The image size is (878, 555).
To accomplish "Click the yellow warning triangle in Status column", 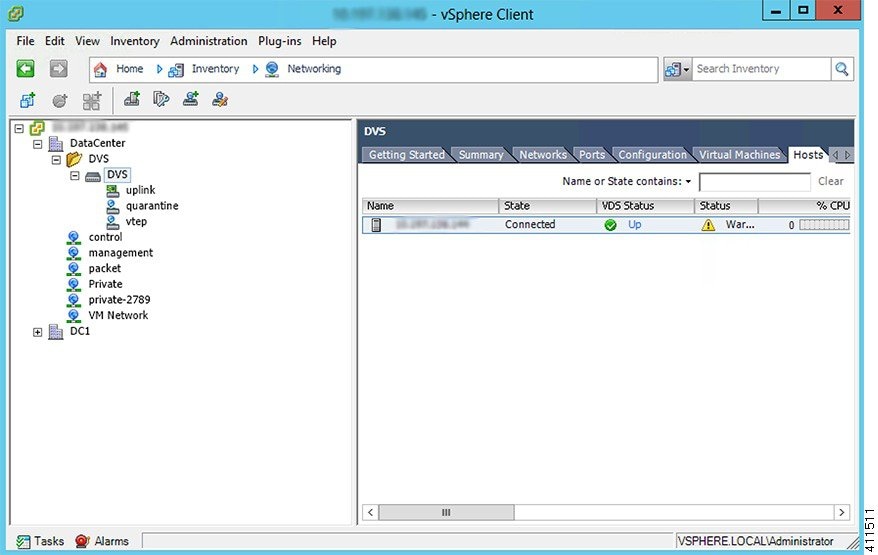I will (708, 225).
